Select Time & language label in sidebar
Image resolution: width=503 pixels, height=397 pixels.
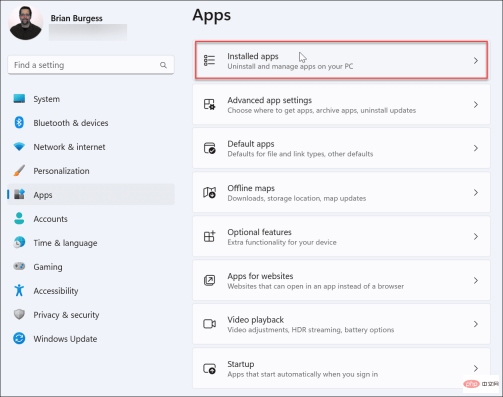pyautogui.click(x=65, y=243)
